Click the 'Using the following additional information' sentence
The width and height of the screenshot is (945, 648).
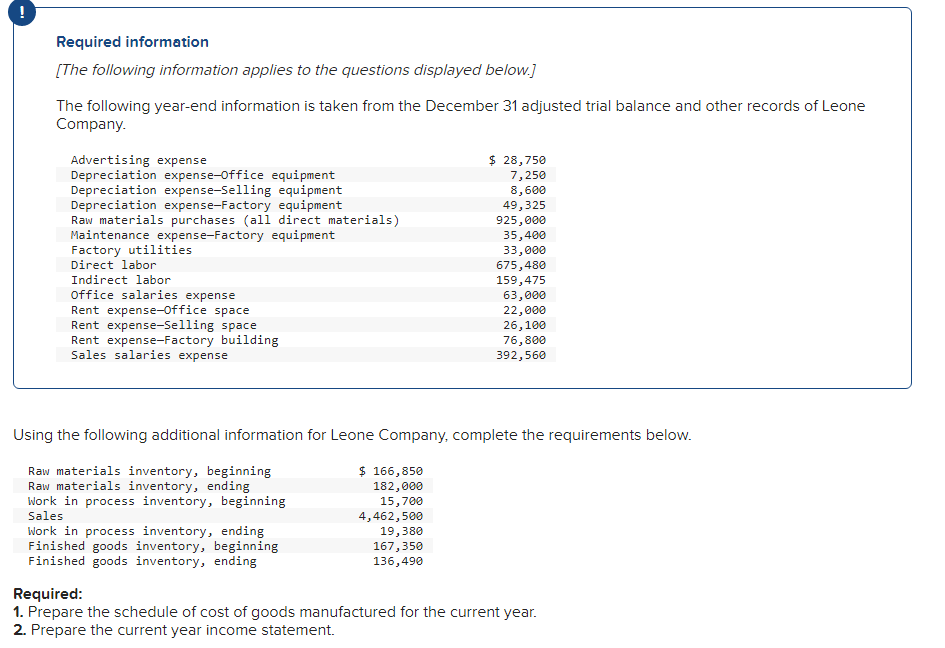(x=352, y=435)
